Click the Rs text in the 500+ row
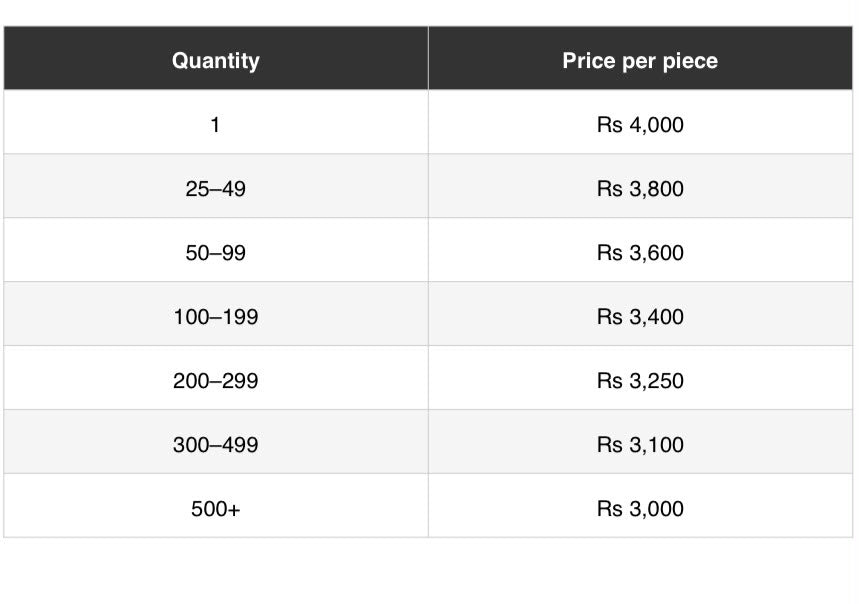The image size is (859, 604). click(x=610, y=509)
